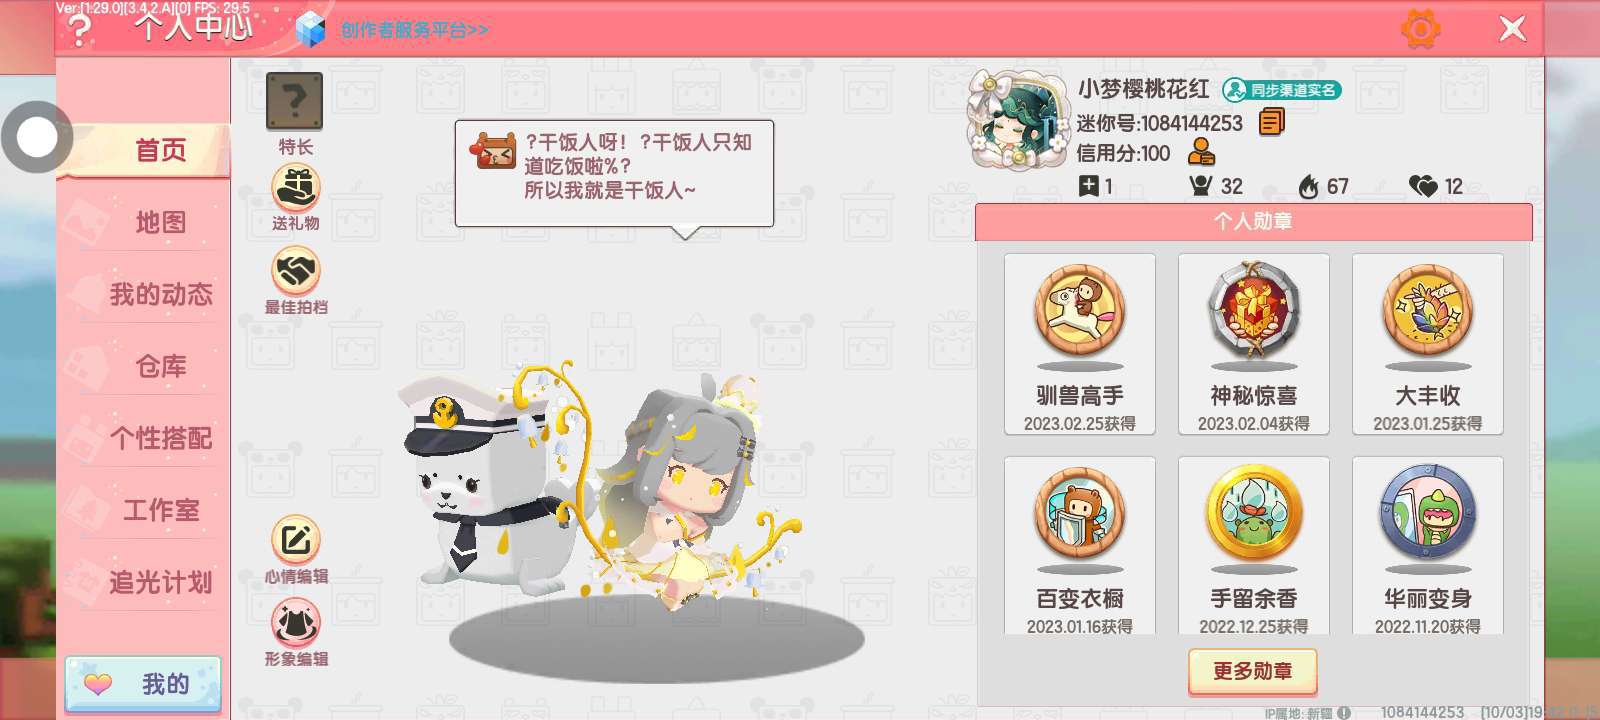This screenshot has height=720, width=1600.
Task: Click the 同步渠道实名 badge button
Action: (x=1282, y=90)
